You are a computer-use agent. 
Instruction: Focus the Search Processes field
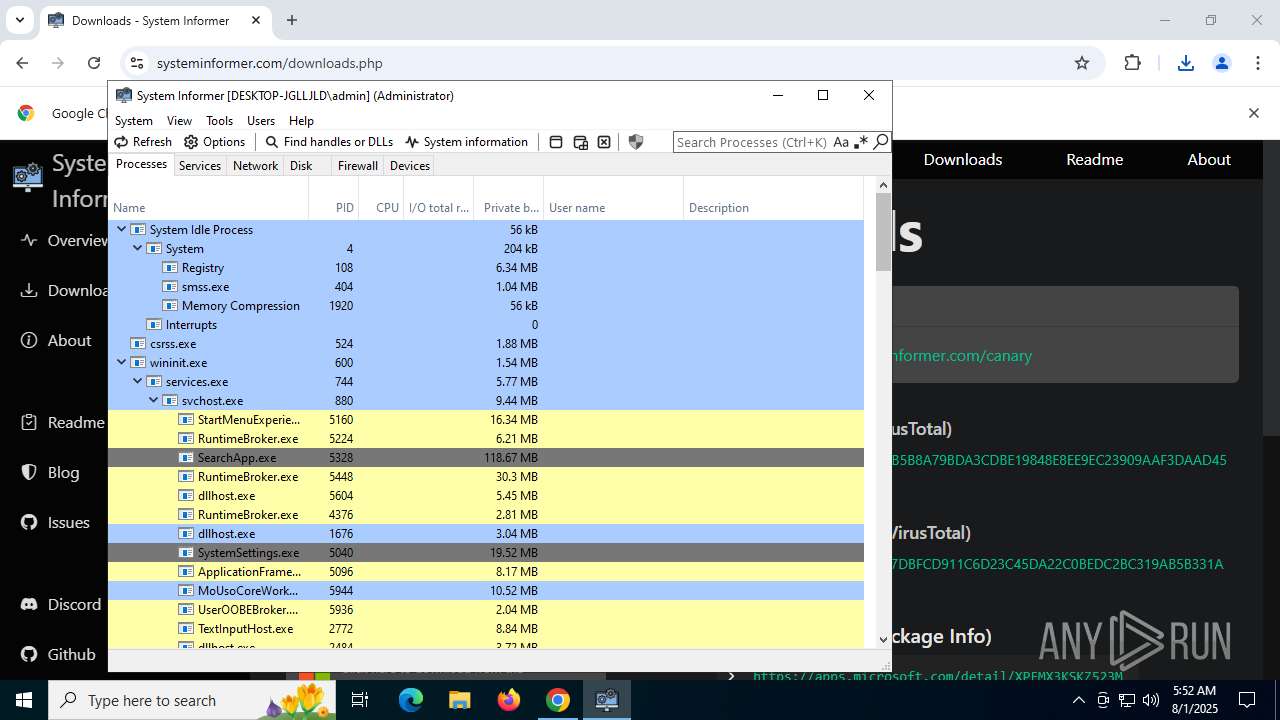point(752,142)
